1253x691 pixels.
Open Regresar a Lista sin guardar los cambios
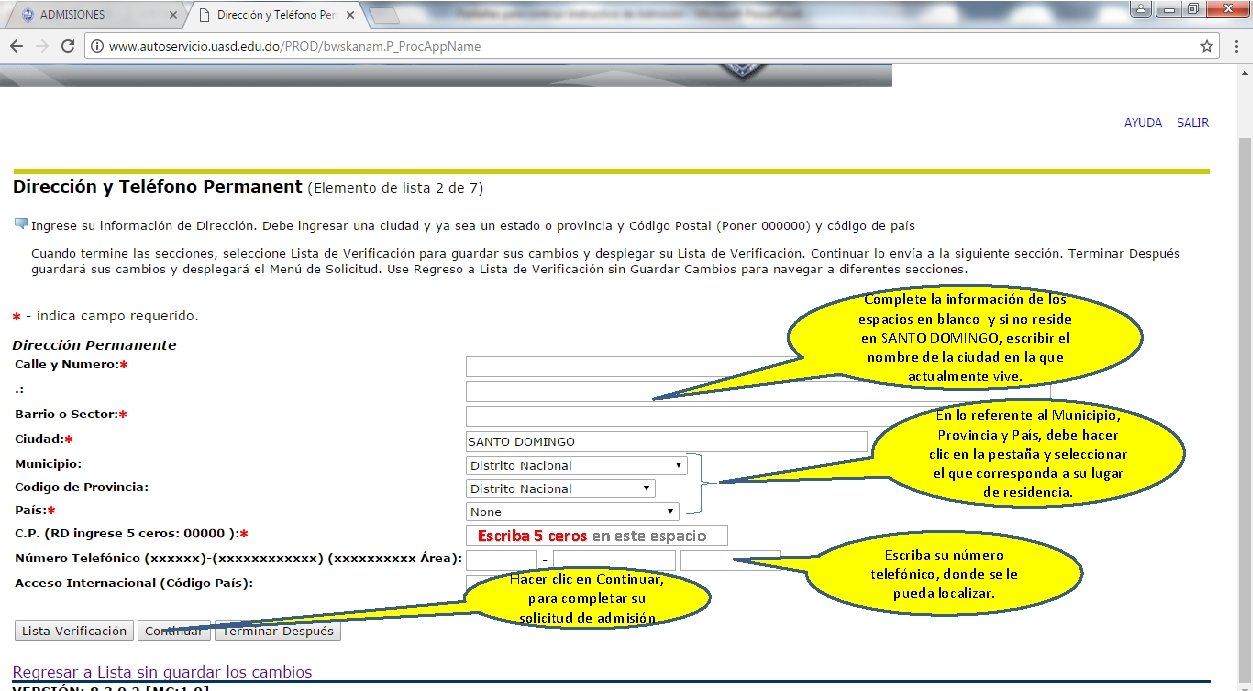pyautogui.click(x=162, y=672)
